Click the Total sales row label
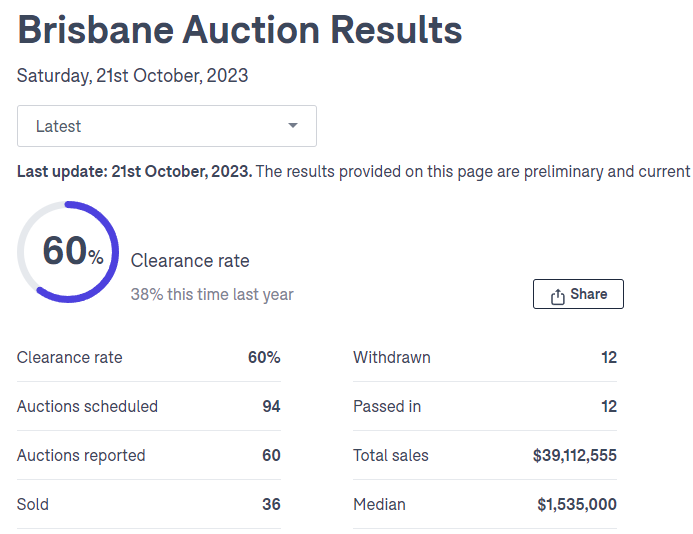This screenshot has height=534, width=693. coord(391,455)
